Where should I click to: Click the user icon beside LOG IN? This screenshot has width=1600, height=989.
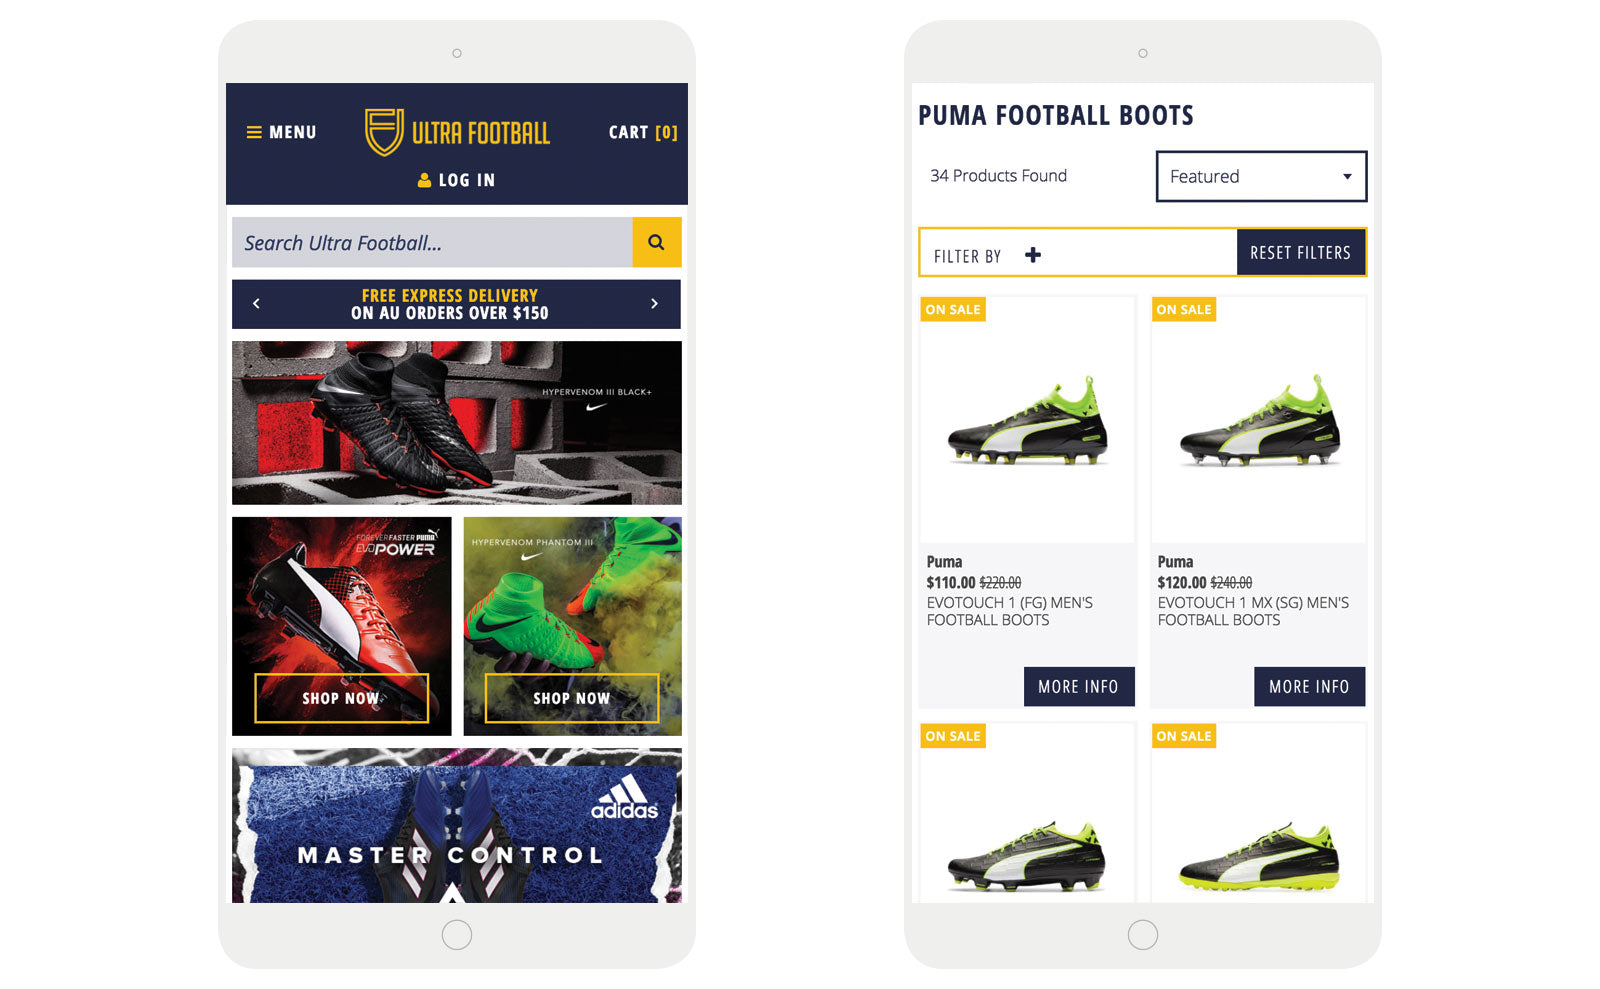425,180
